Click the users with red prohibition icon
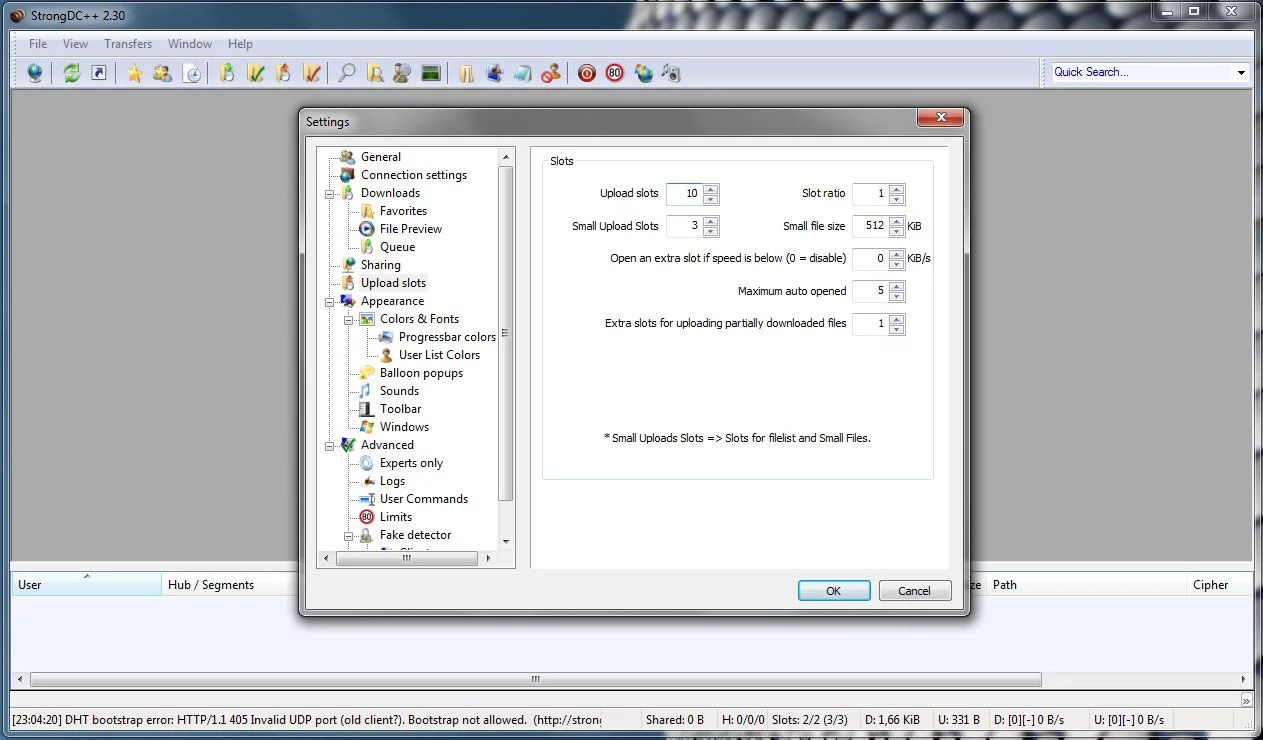This screenshot has width=1263, height=740. (550, 73)
